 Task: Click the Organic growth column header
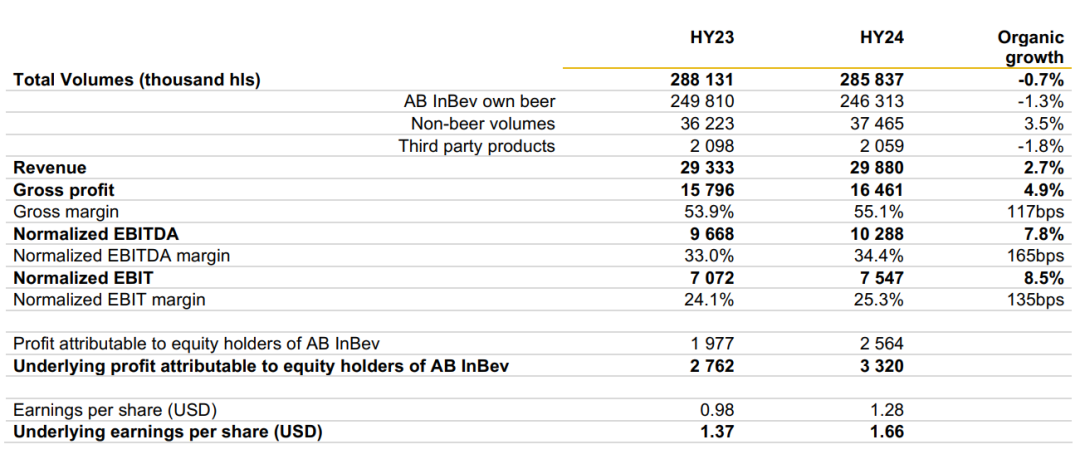1030,48
